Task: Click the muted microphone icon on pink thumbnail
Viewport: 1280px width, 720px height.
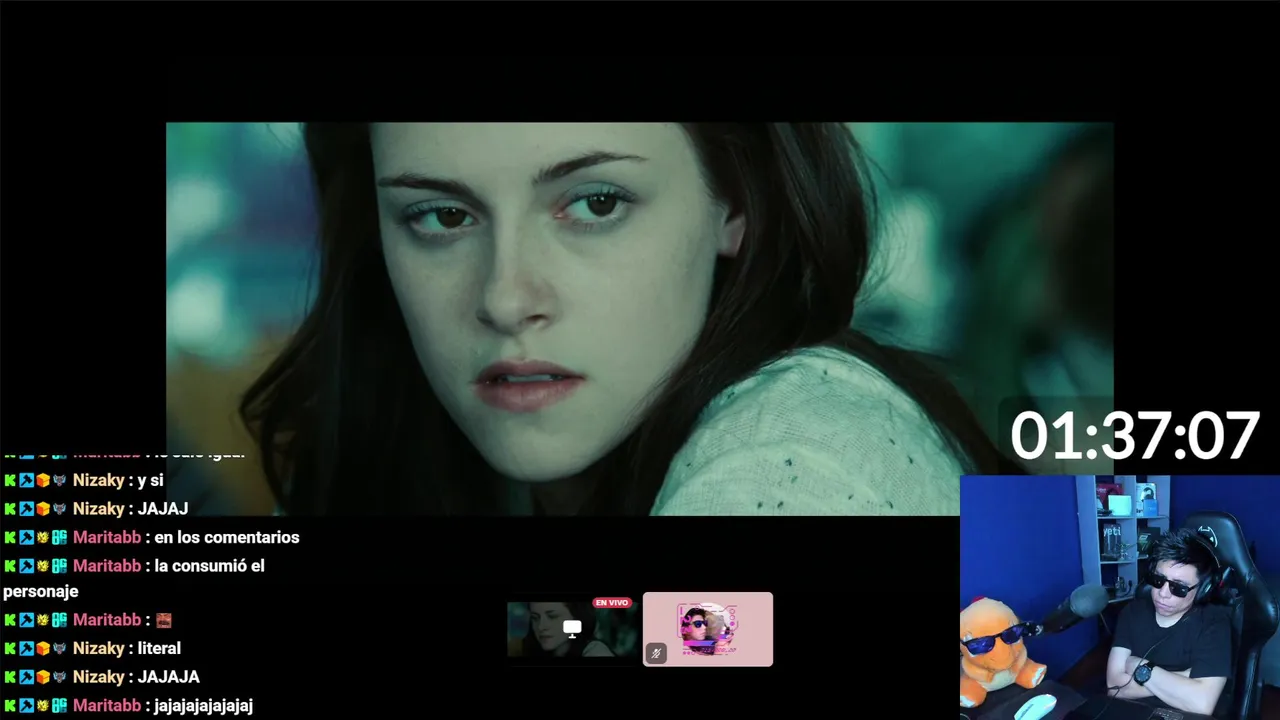Action: coord(656,653)
